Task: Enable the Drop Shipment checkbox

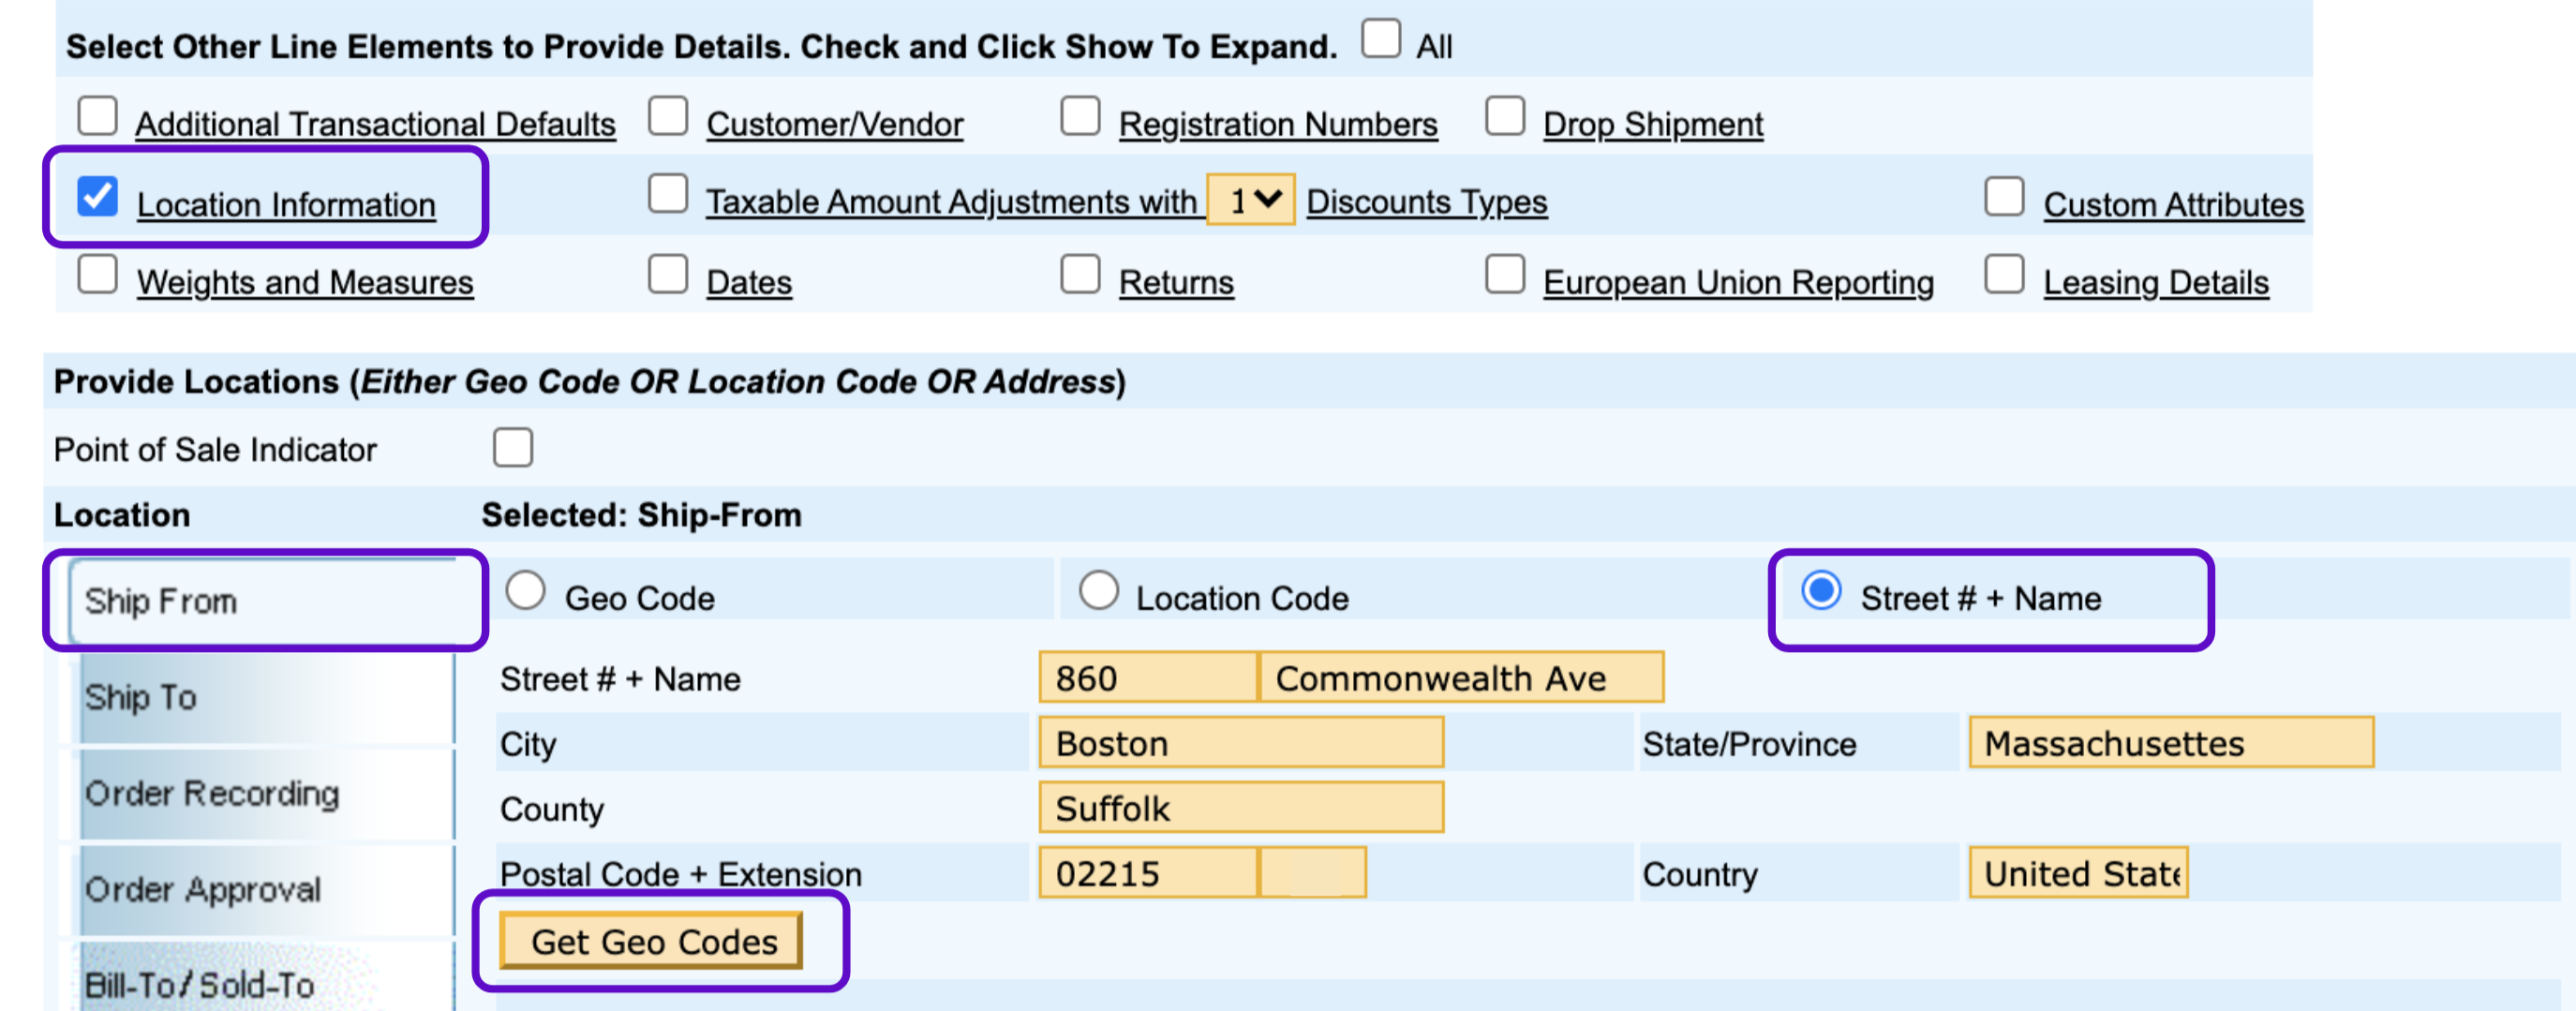Action: click(x=1504, y=116)
